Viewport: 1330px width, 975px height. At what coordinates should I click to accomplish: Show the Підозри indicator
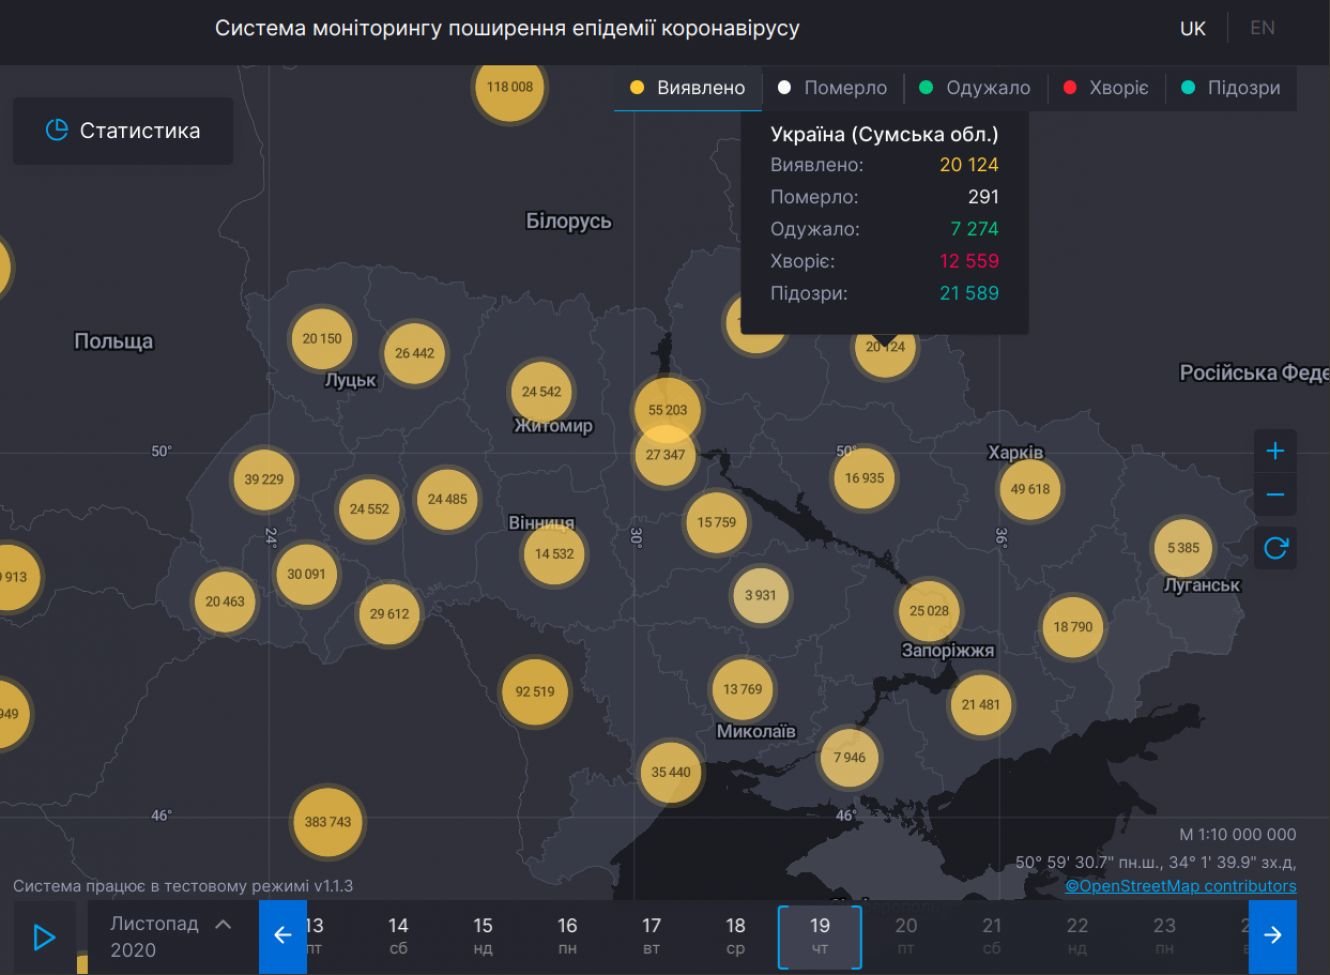(x=1231, y=88)
